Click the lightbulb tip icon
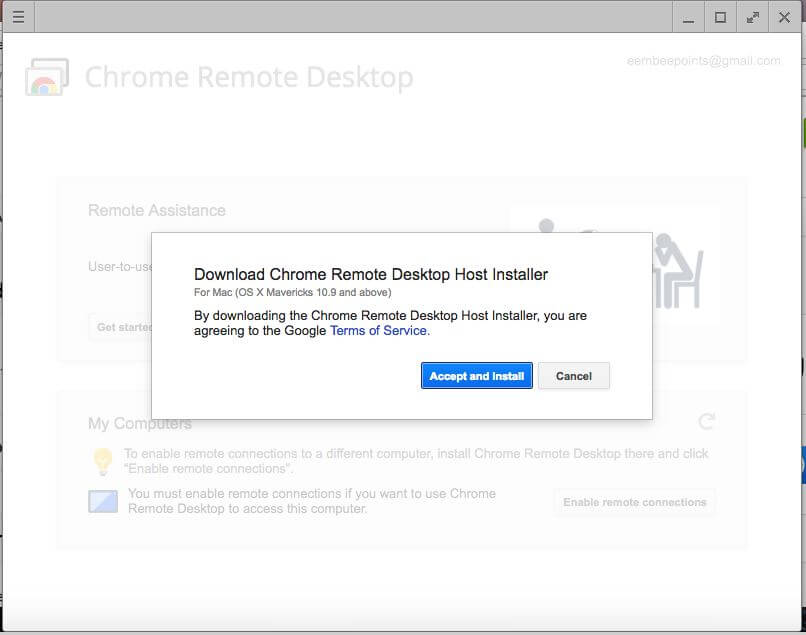 (x=103, y=461)
